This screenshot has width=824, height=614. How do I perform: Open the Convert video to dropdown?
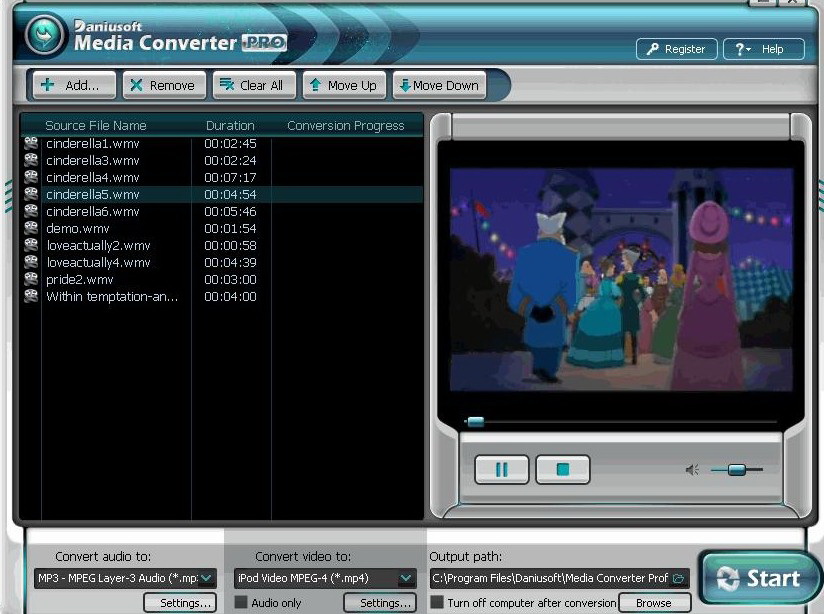(x=325, y=578)
